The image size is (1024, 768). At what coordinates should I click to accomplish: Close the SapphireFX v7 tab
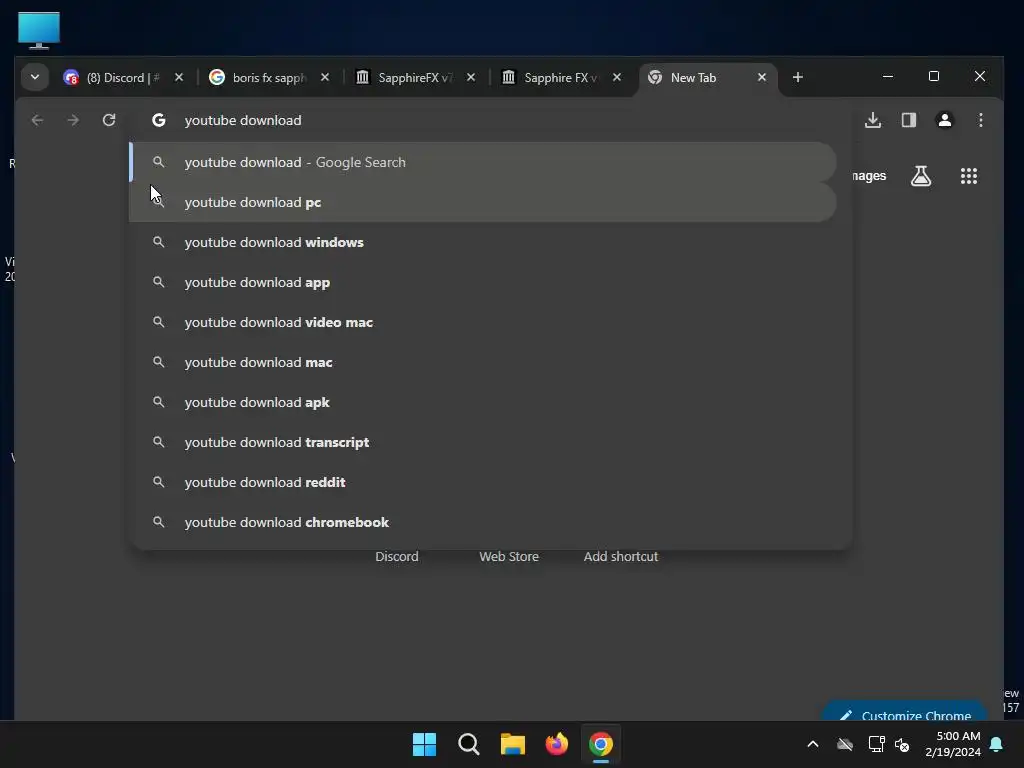[x=471, y=77]
